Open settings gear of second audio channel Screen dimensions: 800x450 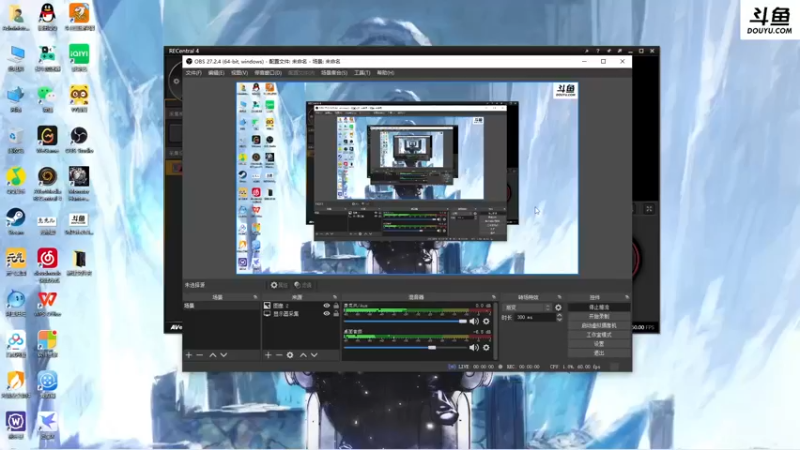click(x=486, y=347)
